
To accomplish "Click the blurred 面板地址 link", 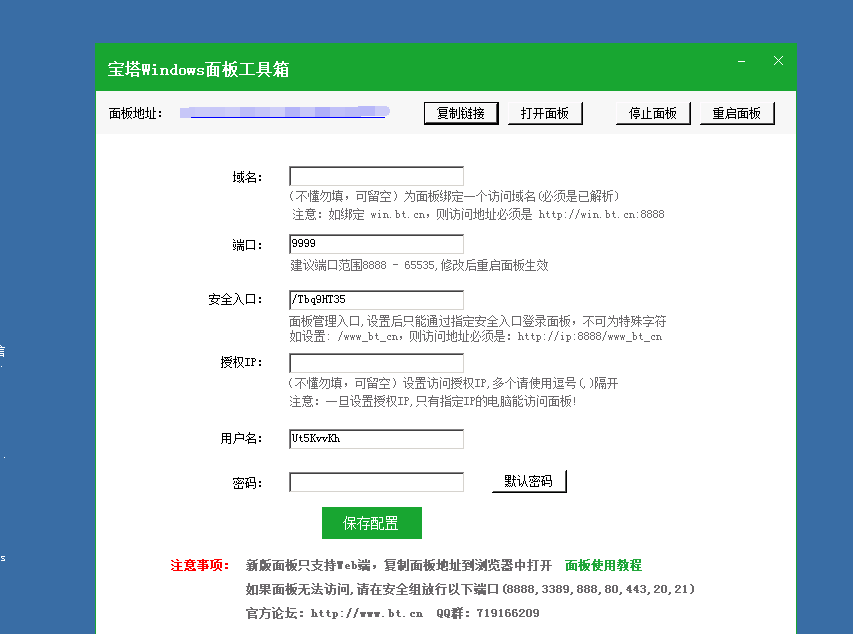I will point(285,112).
